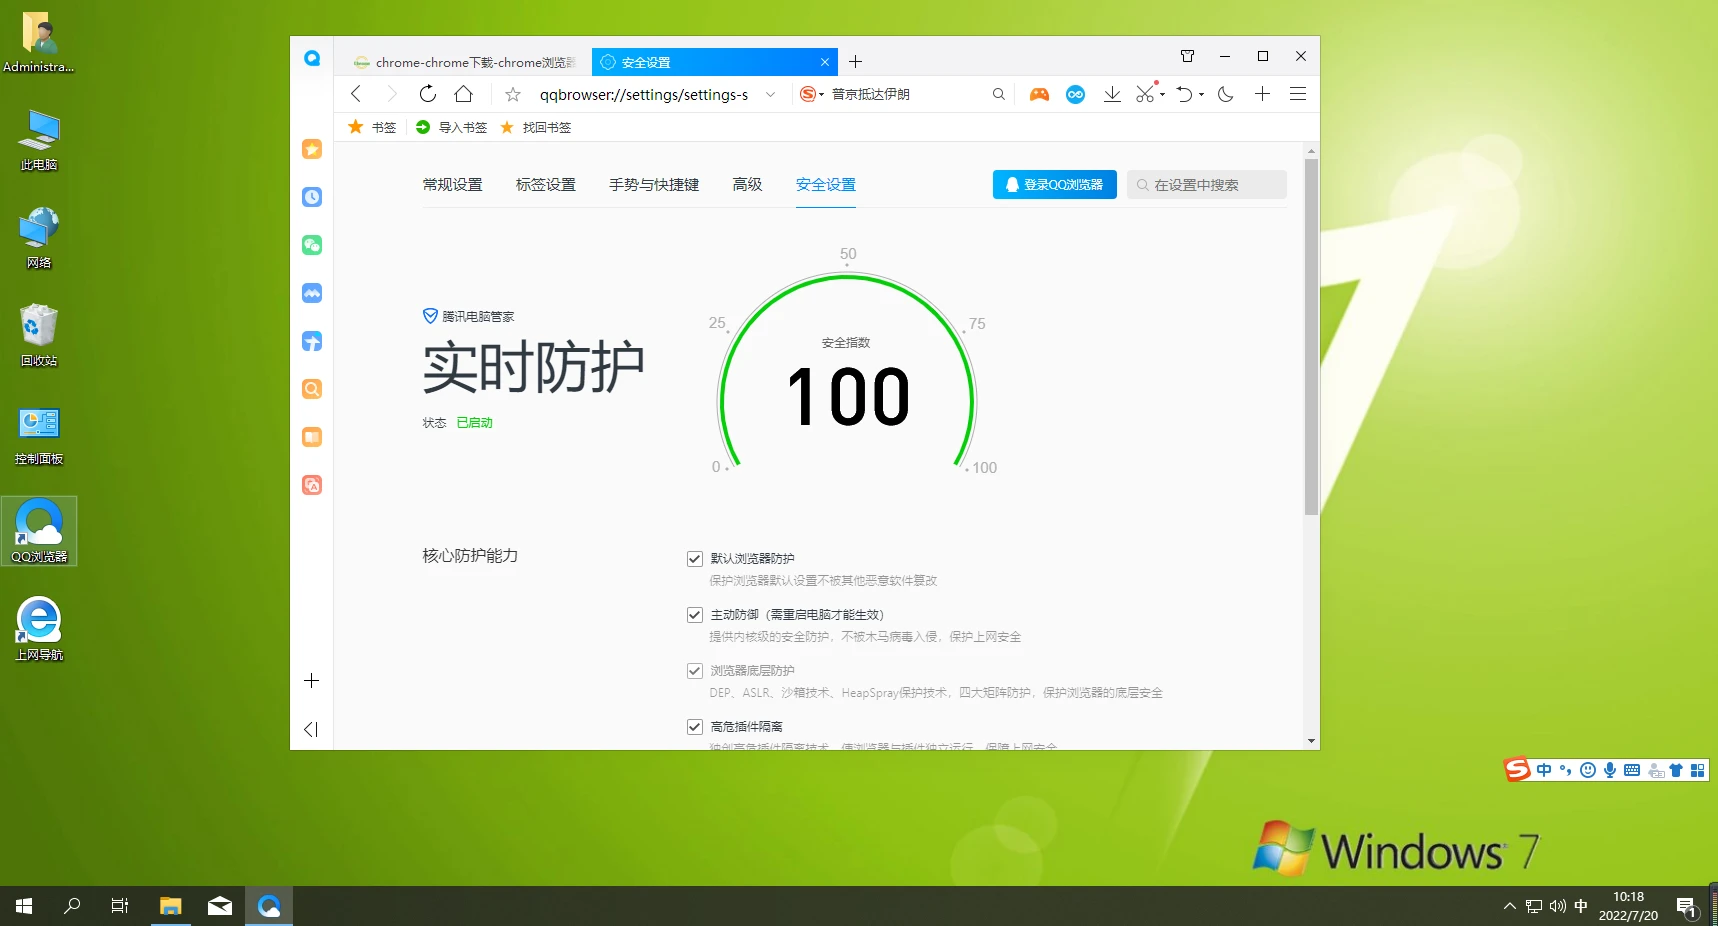This screenshot has width=1718, height=926.
Task: Click the scrollbar down arrow
Action: (x=1312, y=741)
